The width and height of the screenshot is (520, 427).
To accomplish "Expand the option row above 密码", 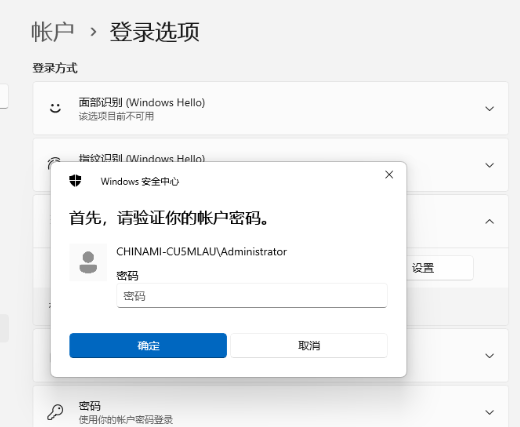I will [x=489, y=356].
